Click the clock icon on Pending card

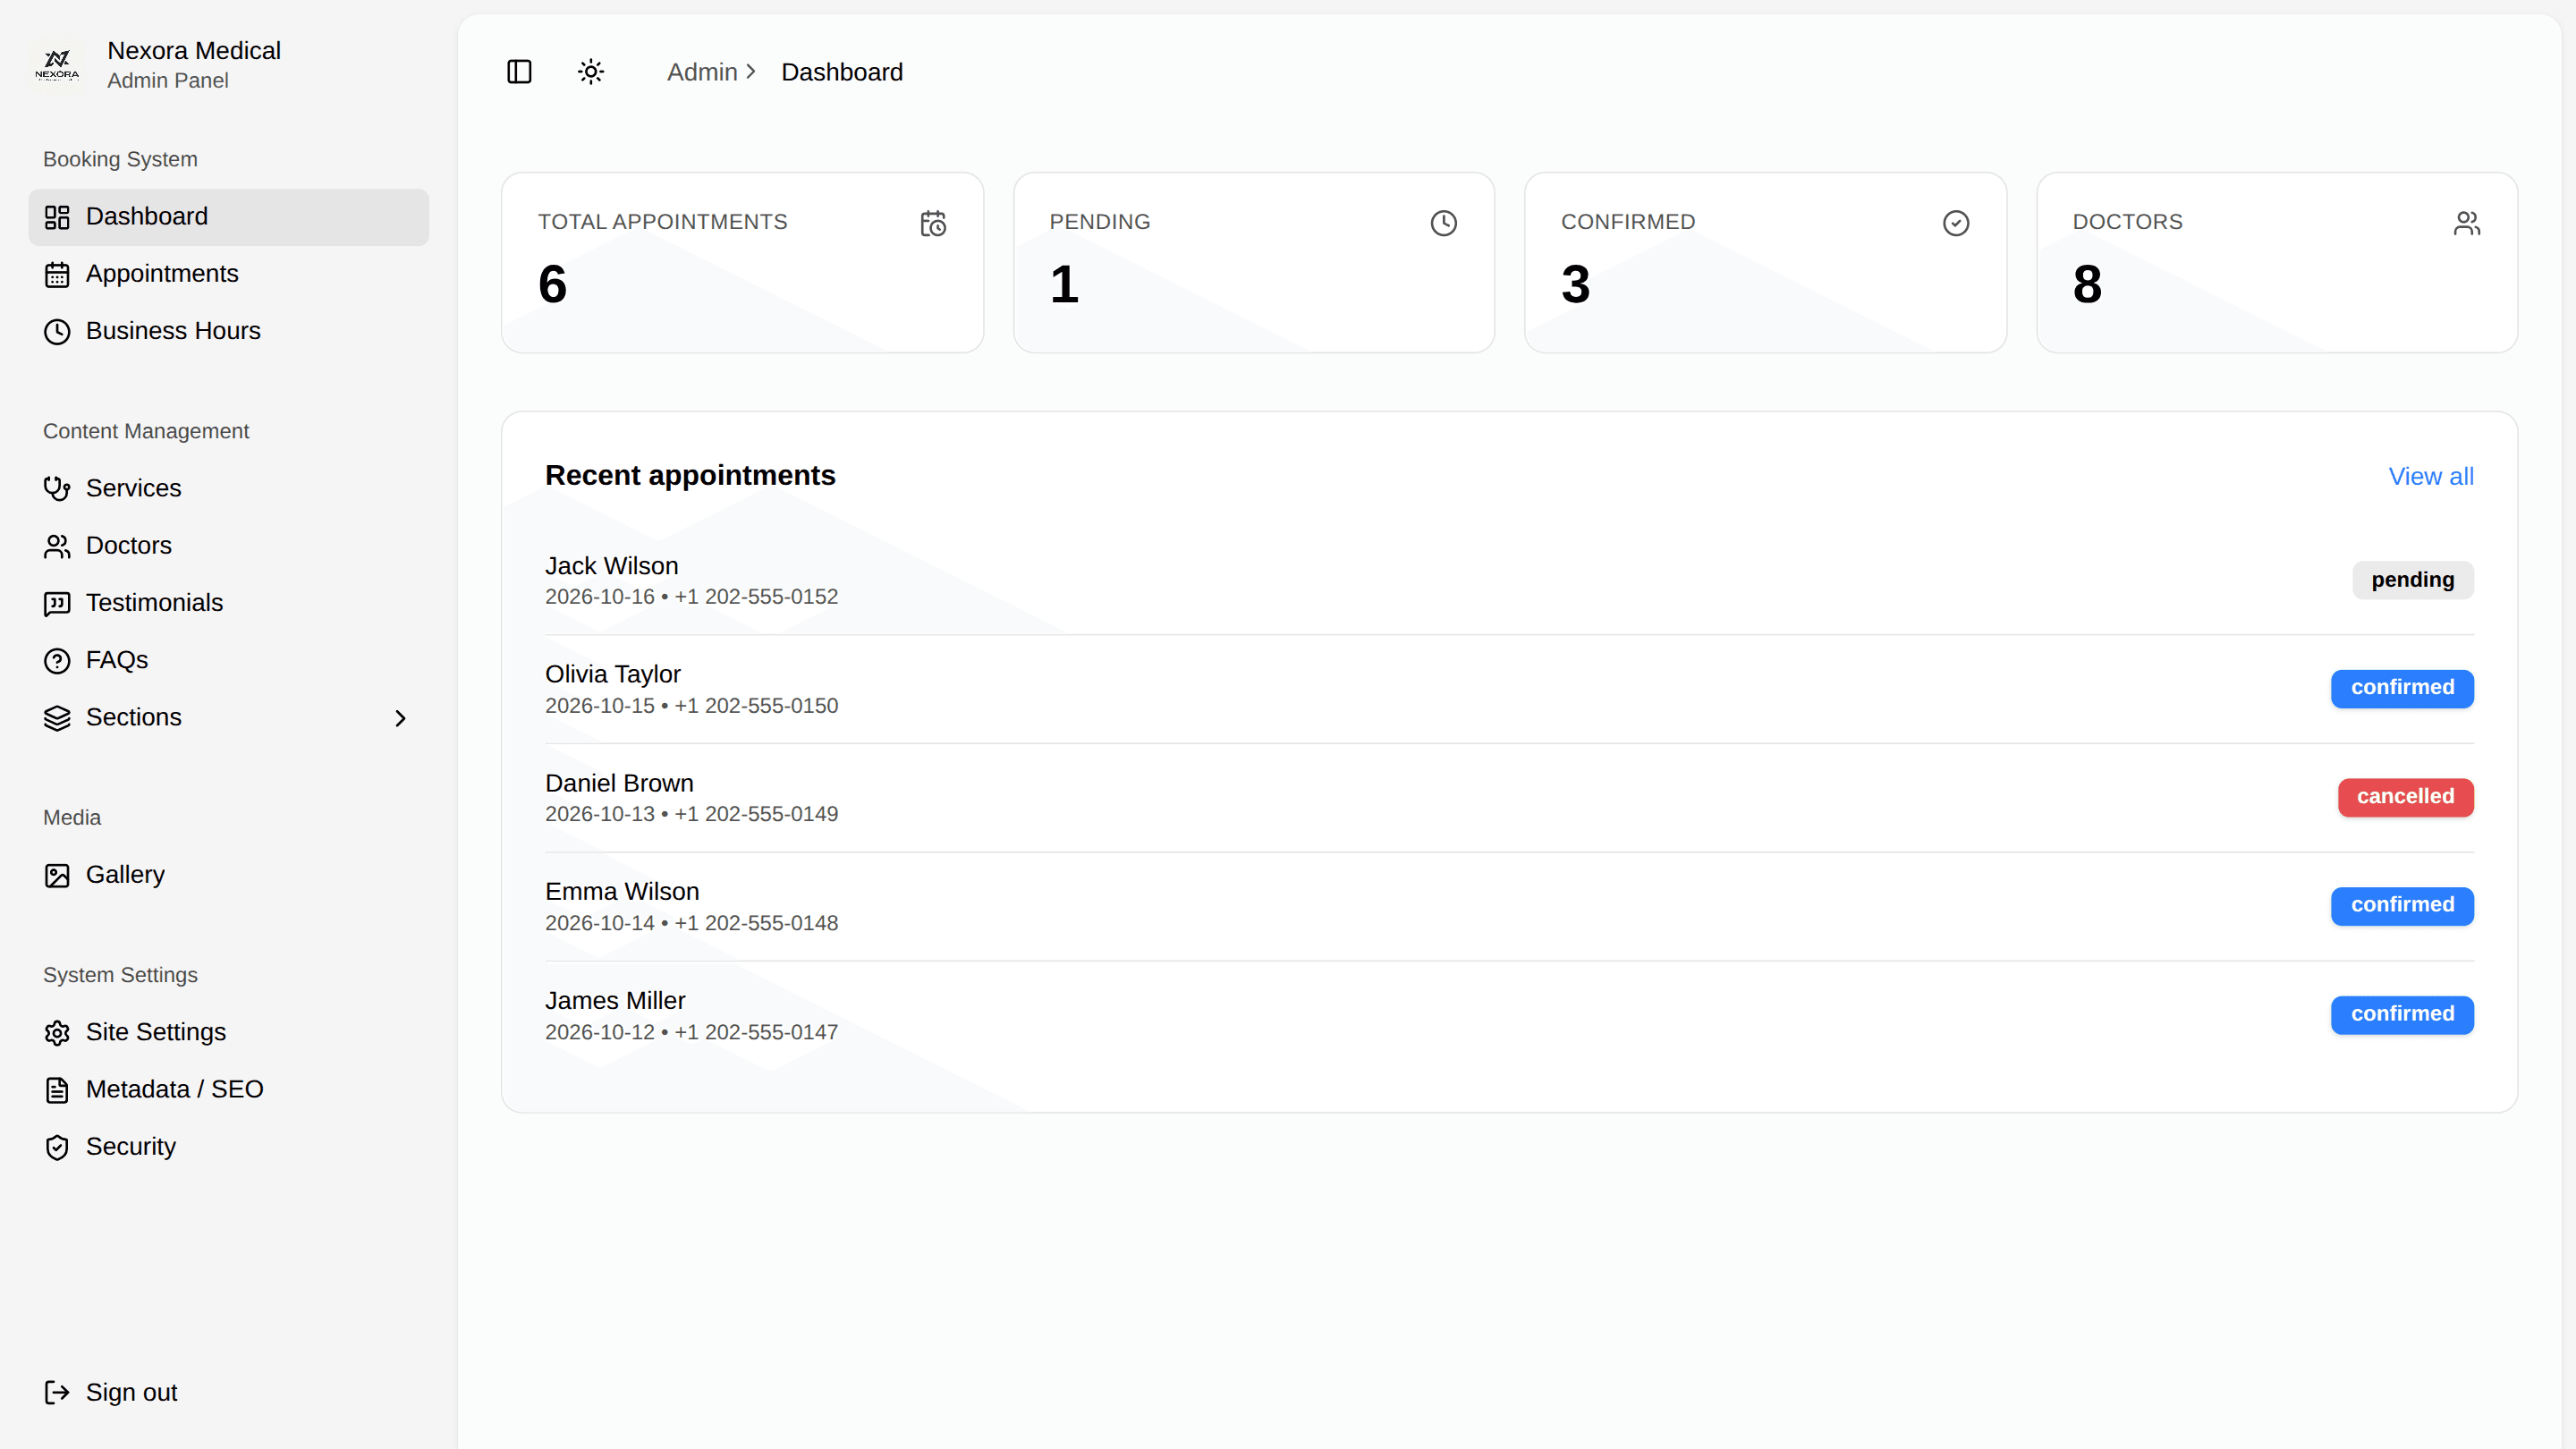[1444, 223]
